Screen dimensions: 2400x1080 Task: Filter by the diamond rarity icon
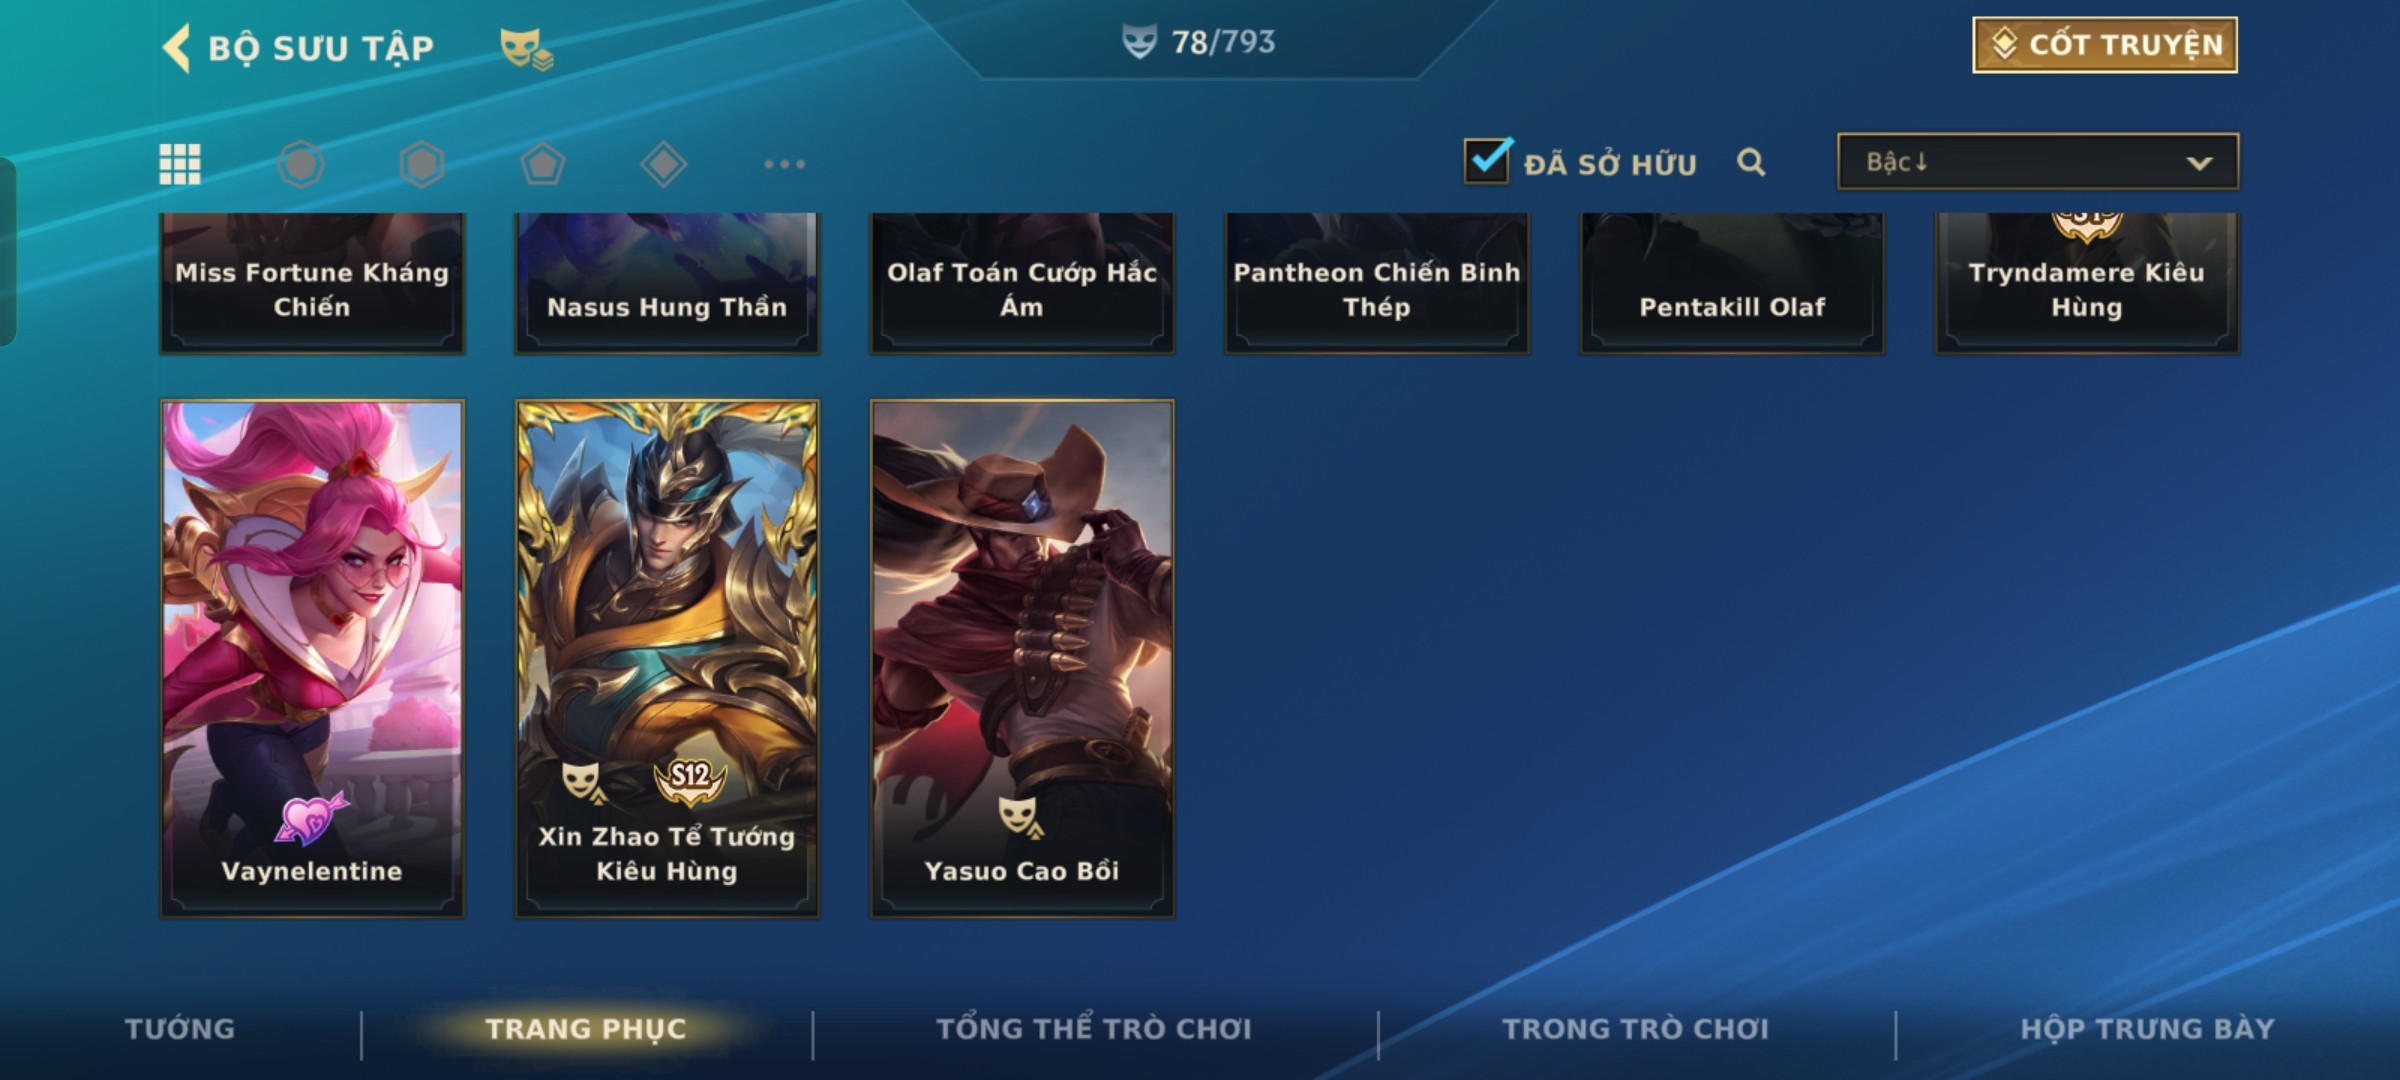coord(664,164)
